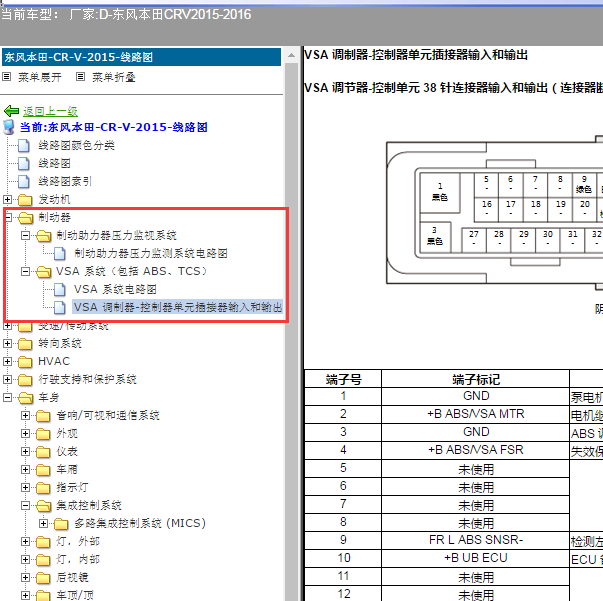Expand the 发动机 tree node
This screenshot has width=603, height=601.
coord(7,199)
